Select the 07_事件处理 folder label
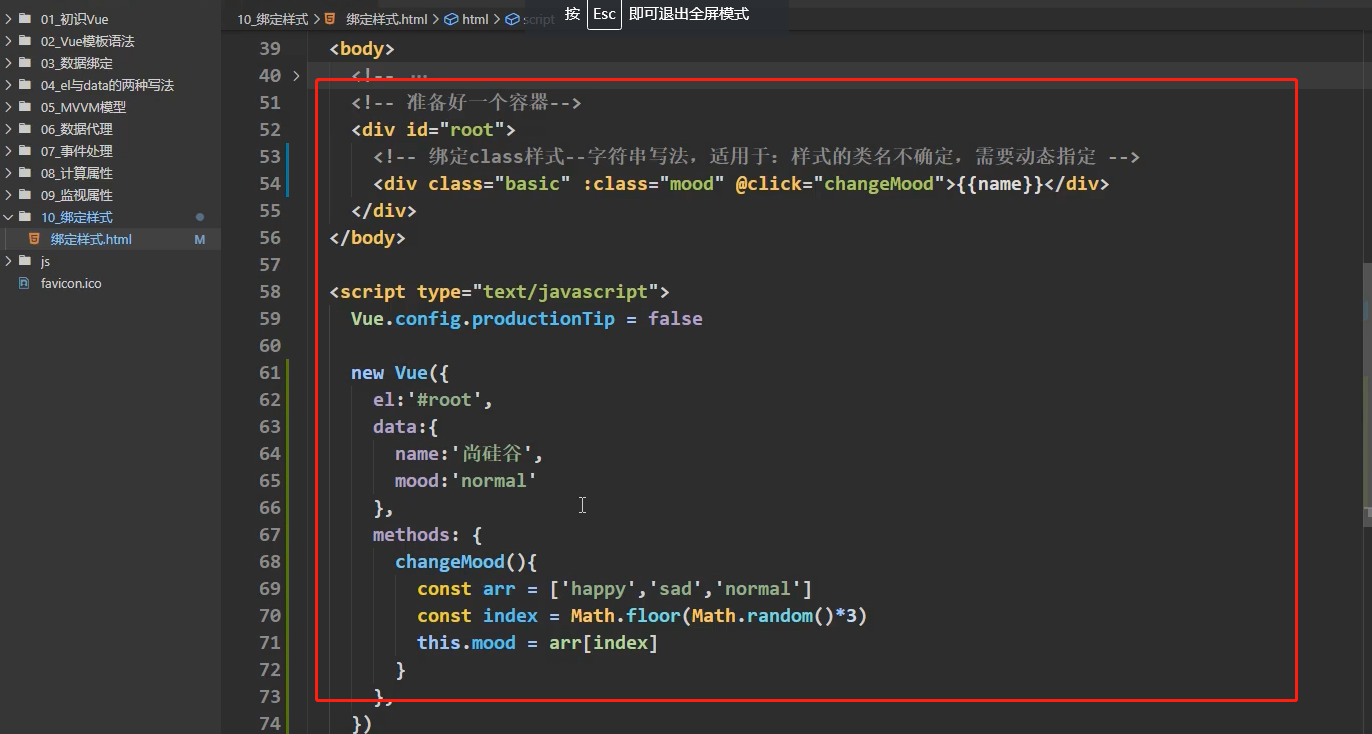This screenshot has width=1372, height=734. coord(77,151)
